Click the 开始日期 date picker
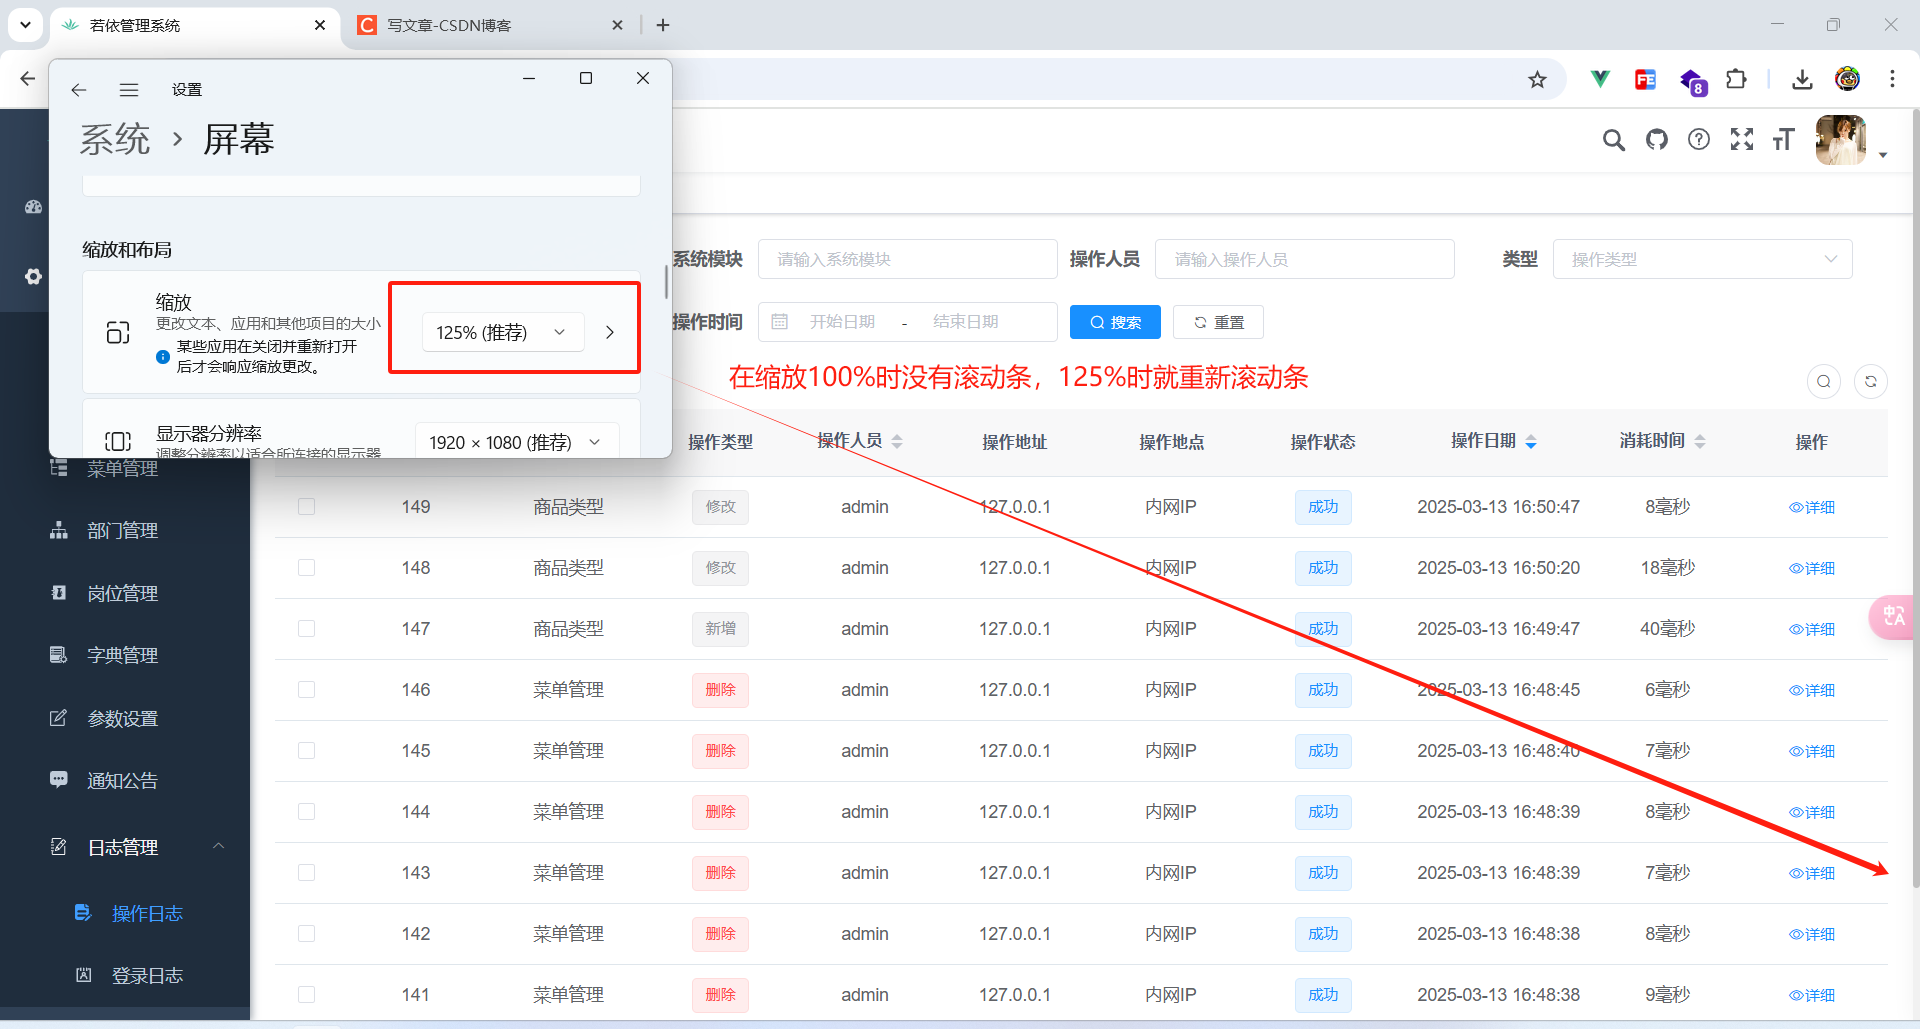 pyautogui.click(x=842, y=322)
